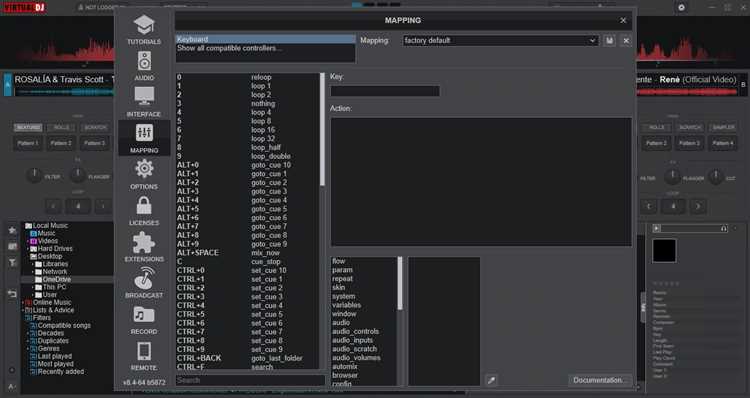Image resolution: width=750 pixels, height=398 pixels.
Task: Open the Audio settings section
Action: [x=144, y=66]
